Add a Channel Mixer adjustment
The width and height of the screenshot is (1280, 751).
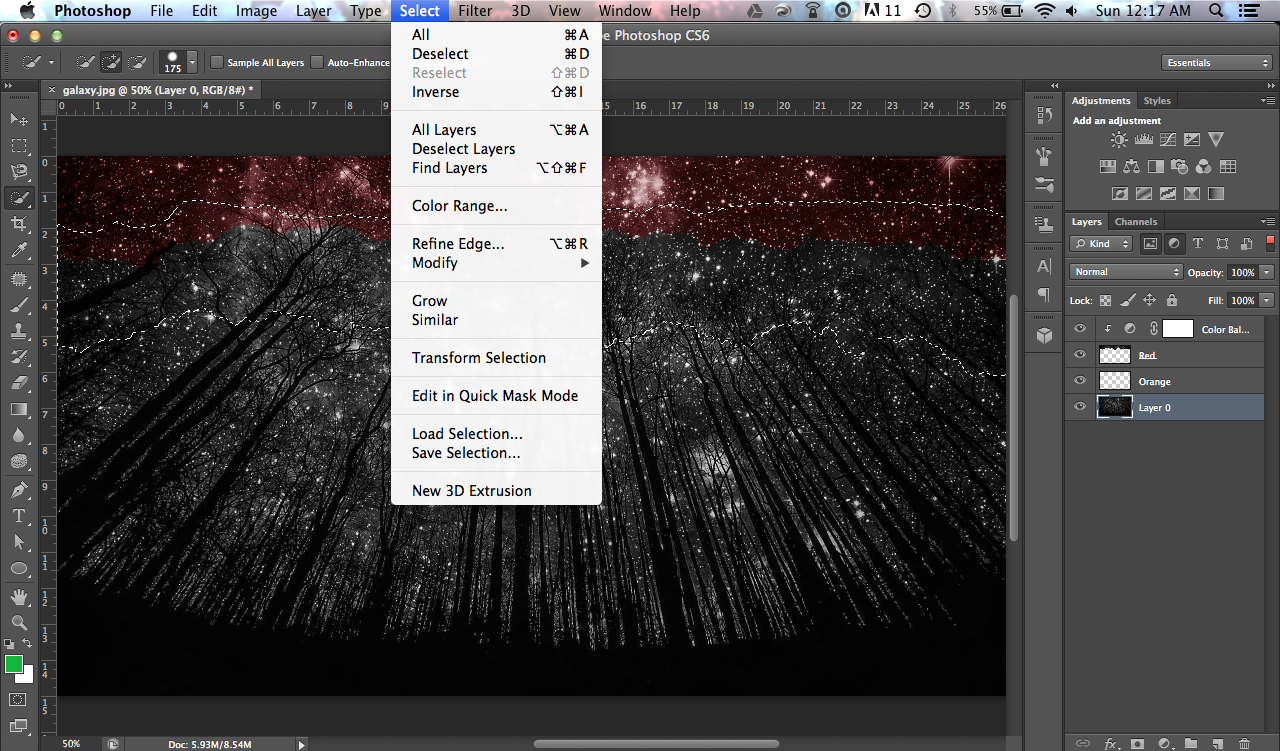[1204, 167]
